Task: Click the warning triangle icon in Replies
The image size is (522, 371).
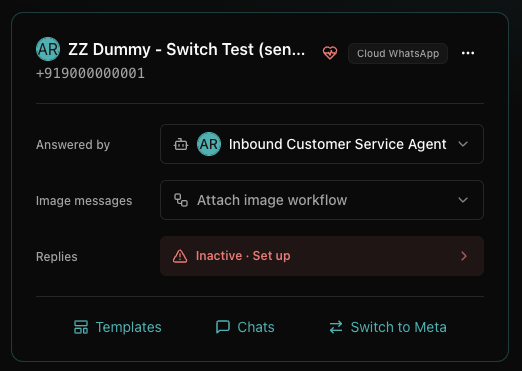Action: click(180, 256)
